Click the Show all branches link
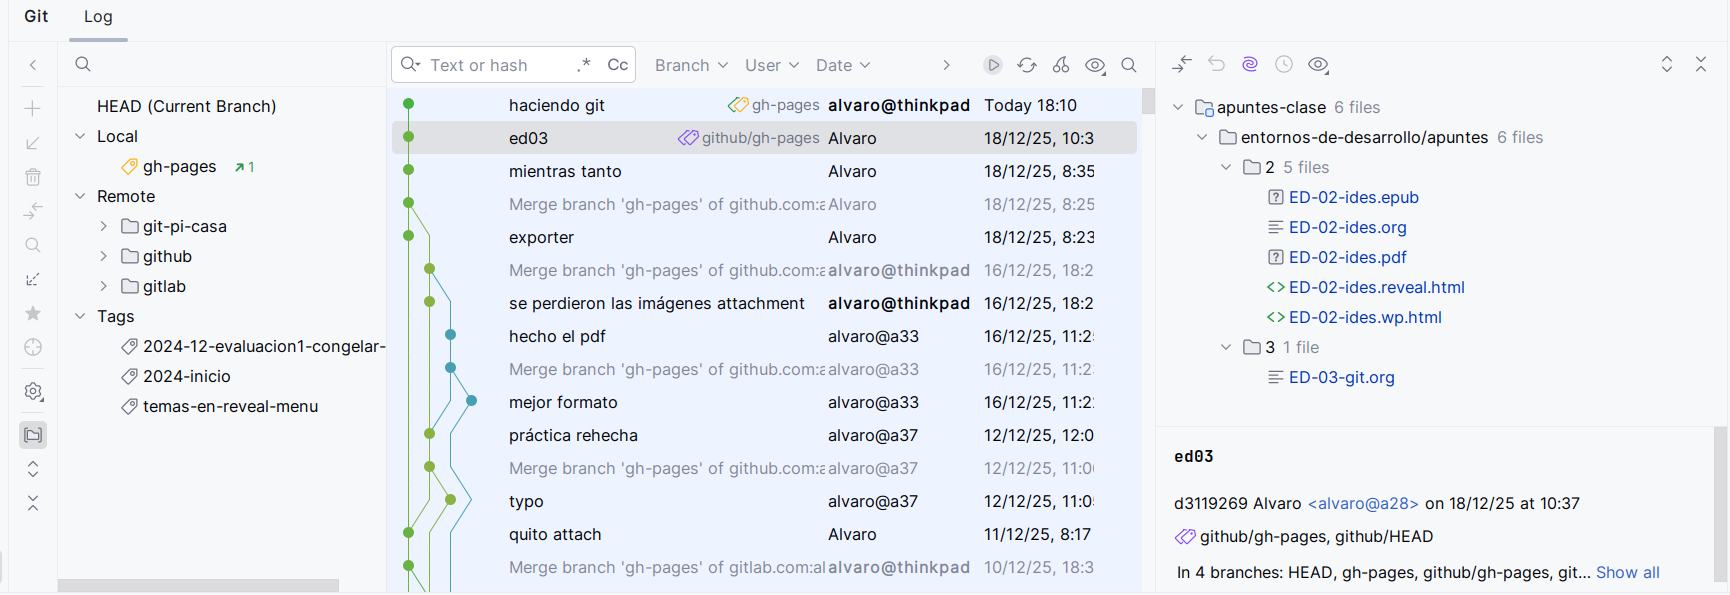Image resolution: width=1730 pixels, height=595 pixels. 1627,572
